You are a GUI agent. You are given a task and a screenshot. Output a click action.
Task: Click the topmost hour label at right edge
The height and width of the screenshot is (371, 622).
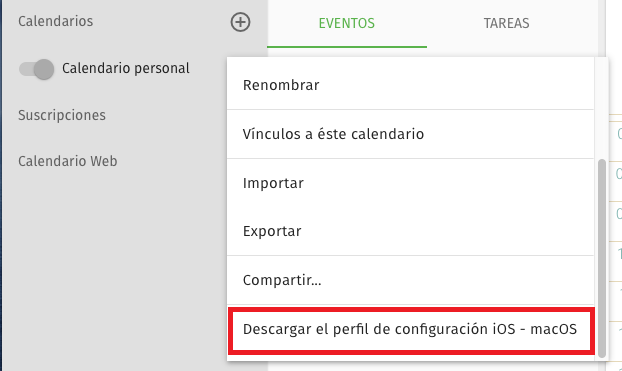(x=619, y=134)
